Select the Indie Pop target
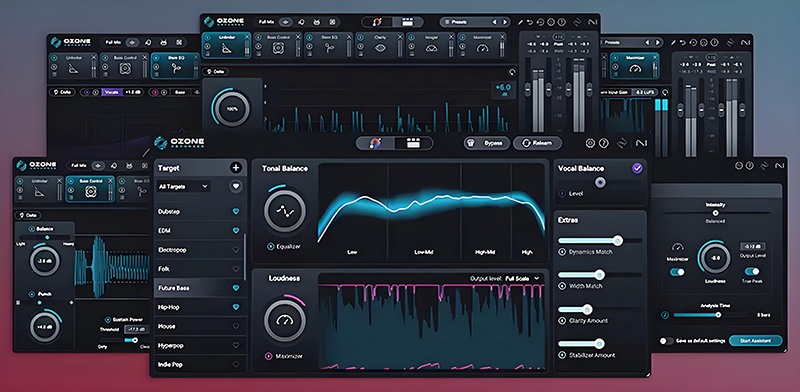800x392 pixels. [200, 364]
